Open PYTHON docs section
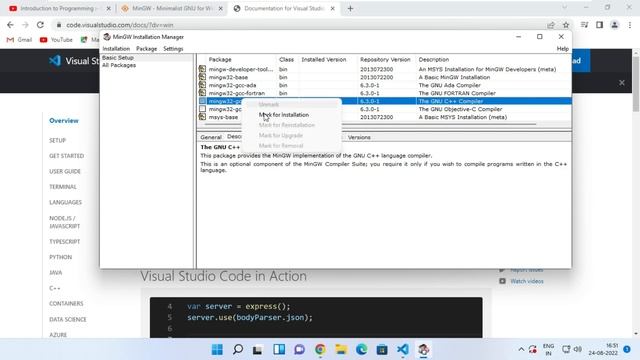This screenshot has height=360, width=640. (x=60, y=257)
